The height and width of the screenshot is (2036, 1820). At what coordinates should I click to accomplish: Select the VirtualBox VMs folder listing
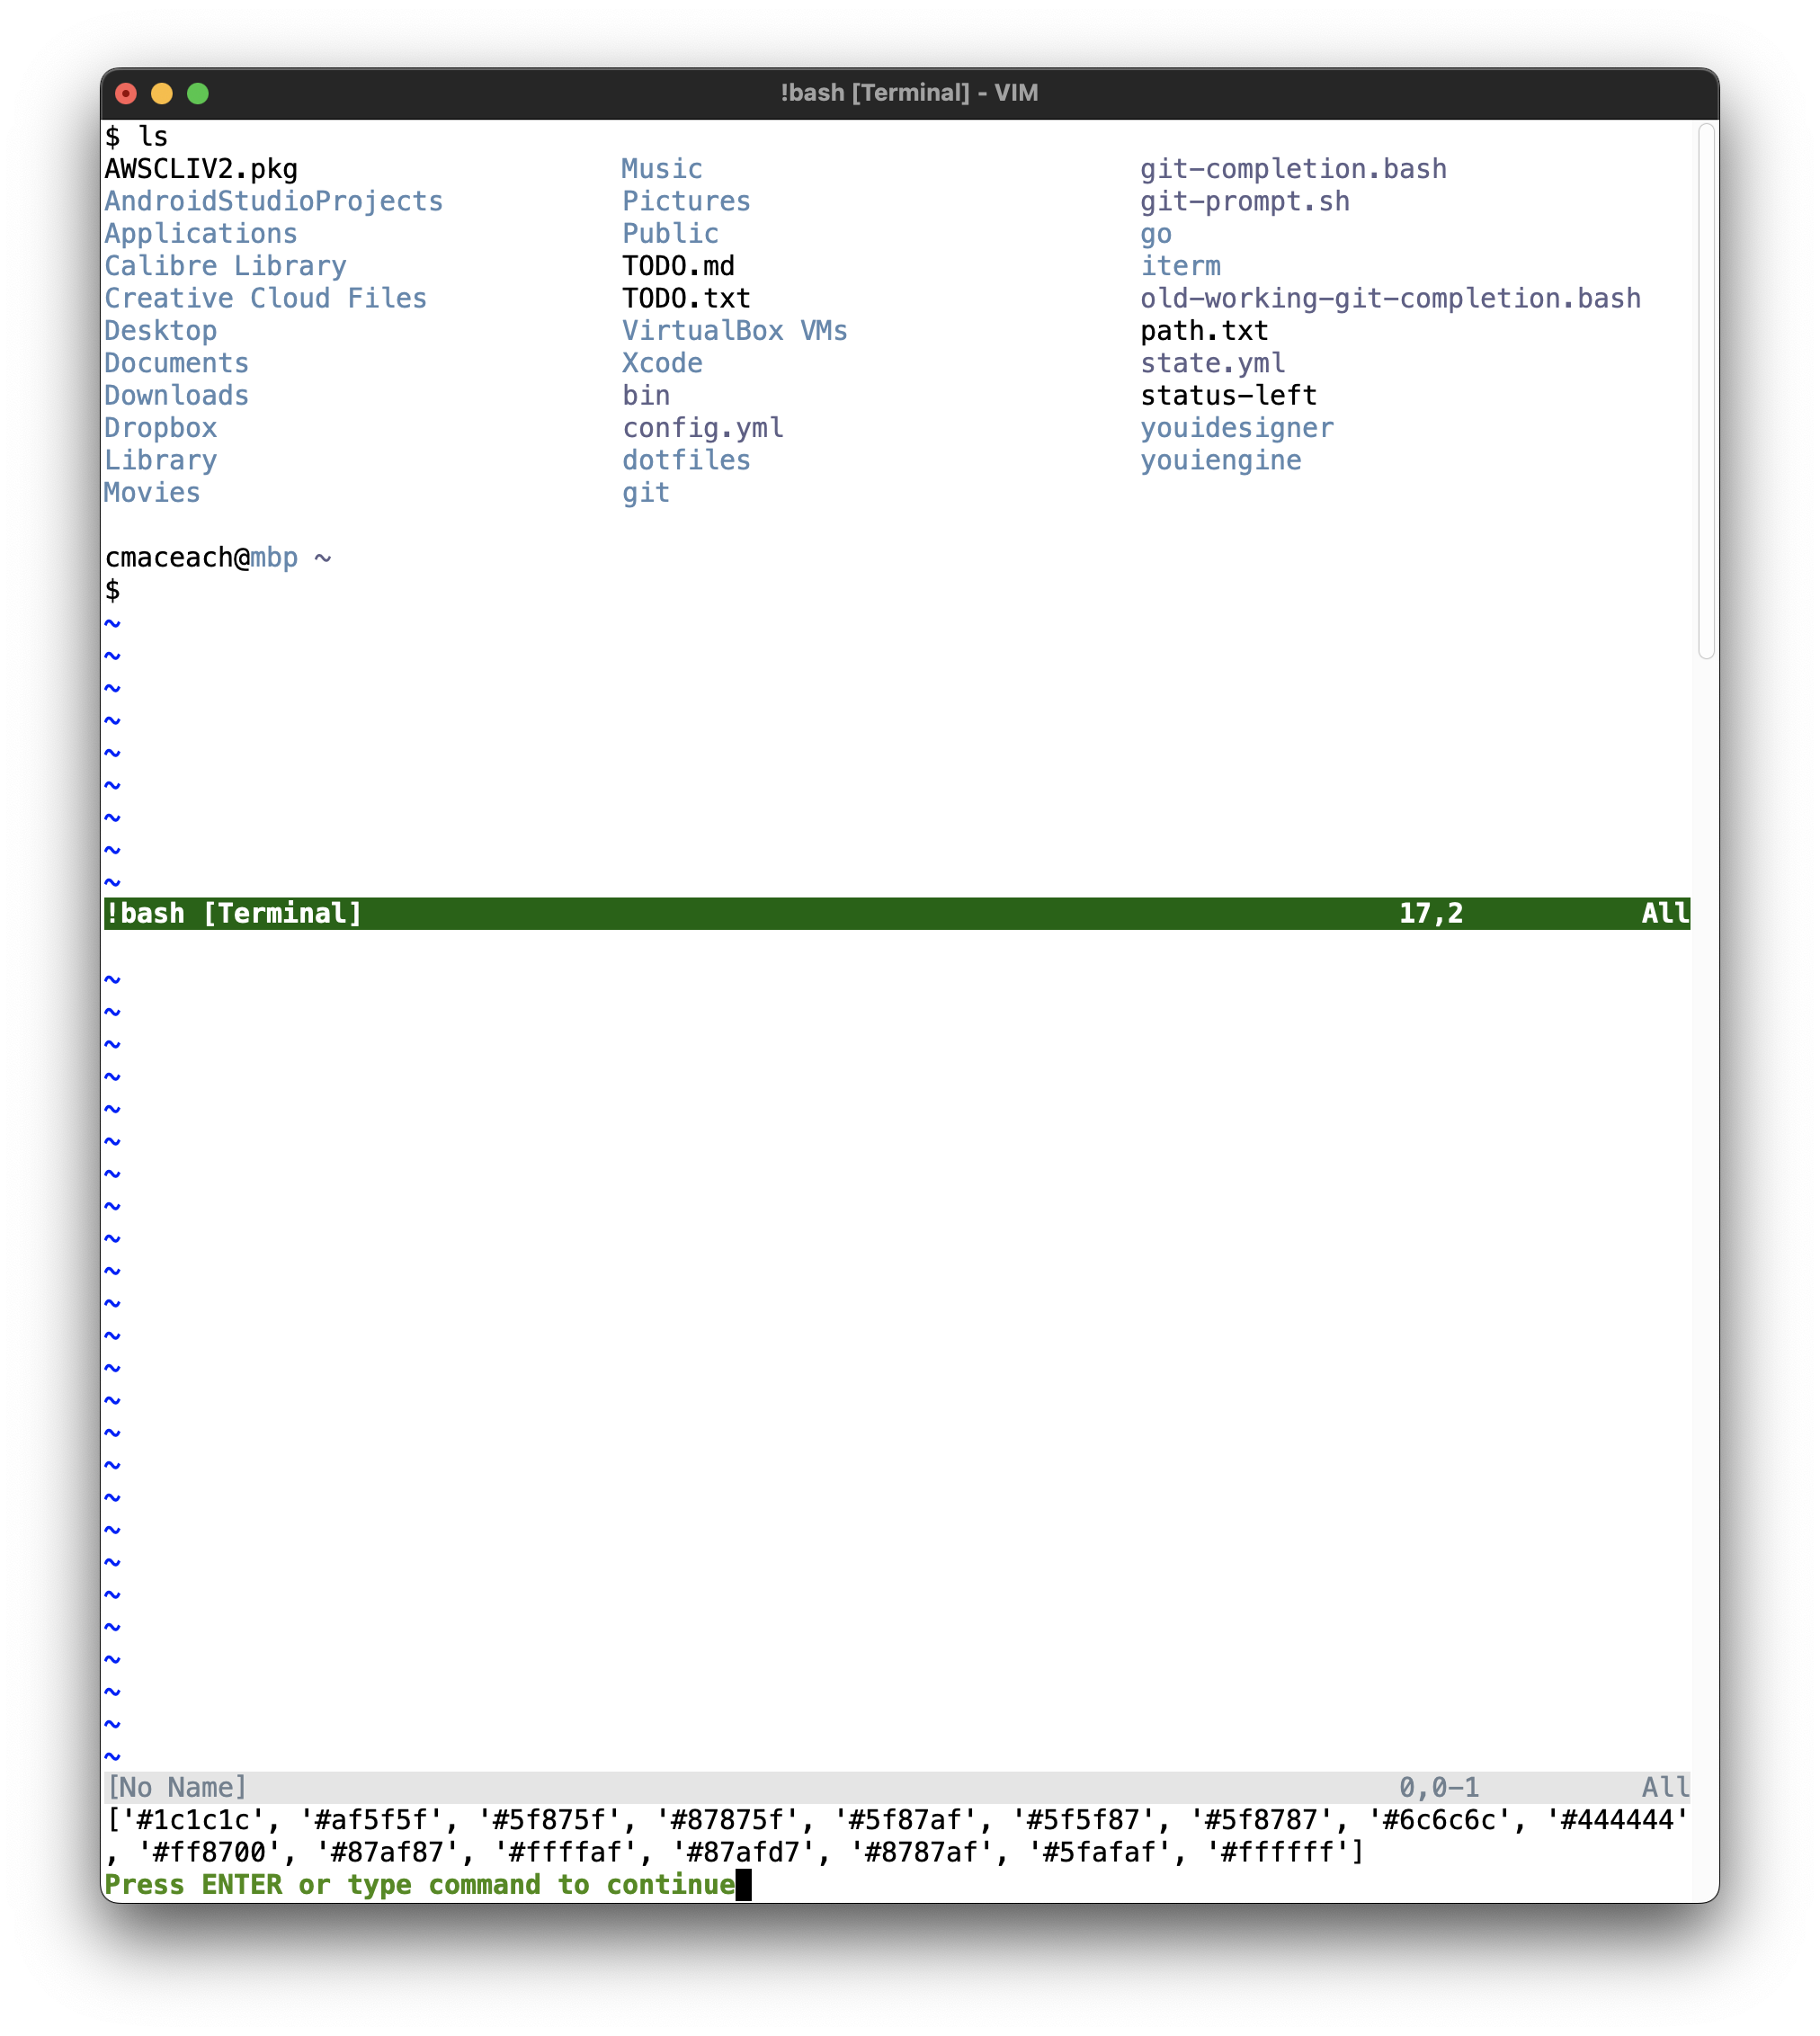point(734,330)
